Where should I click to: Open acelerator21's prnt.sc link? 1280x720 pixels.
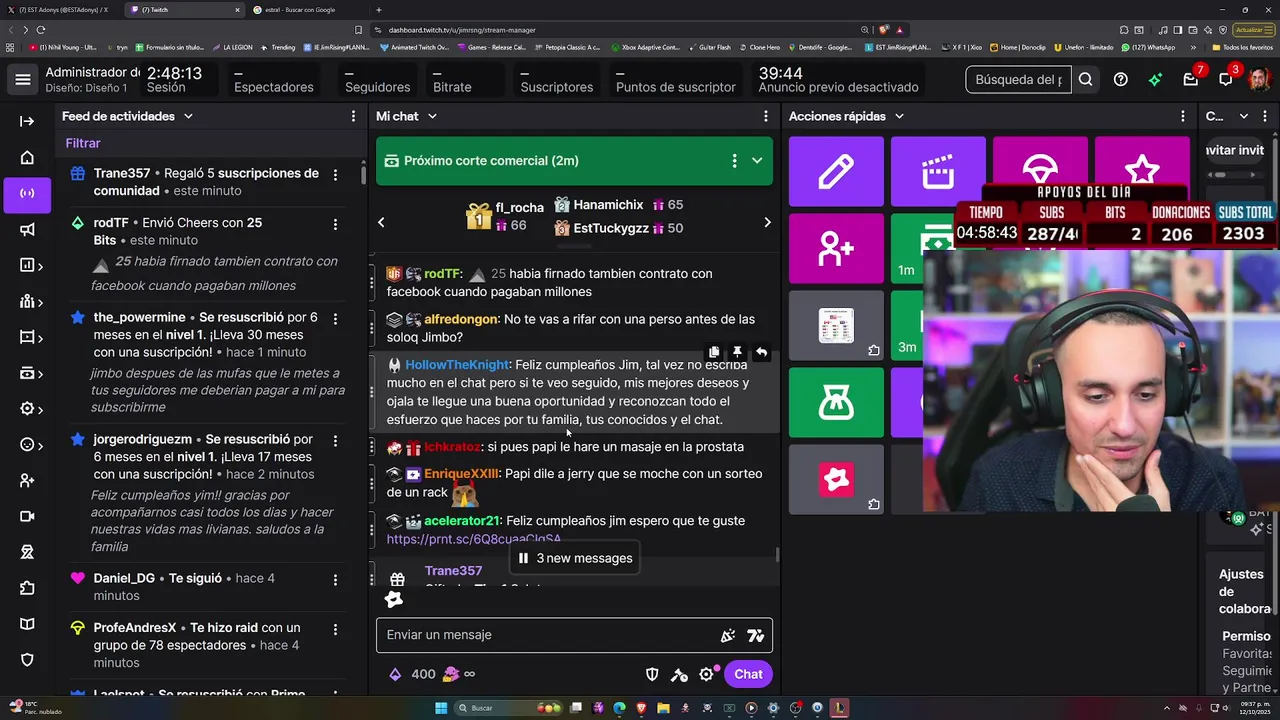[474, 539]
